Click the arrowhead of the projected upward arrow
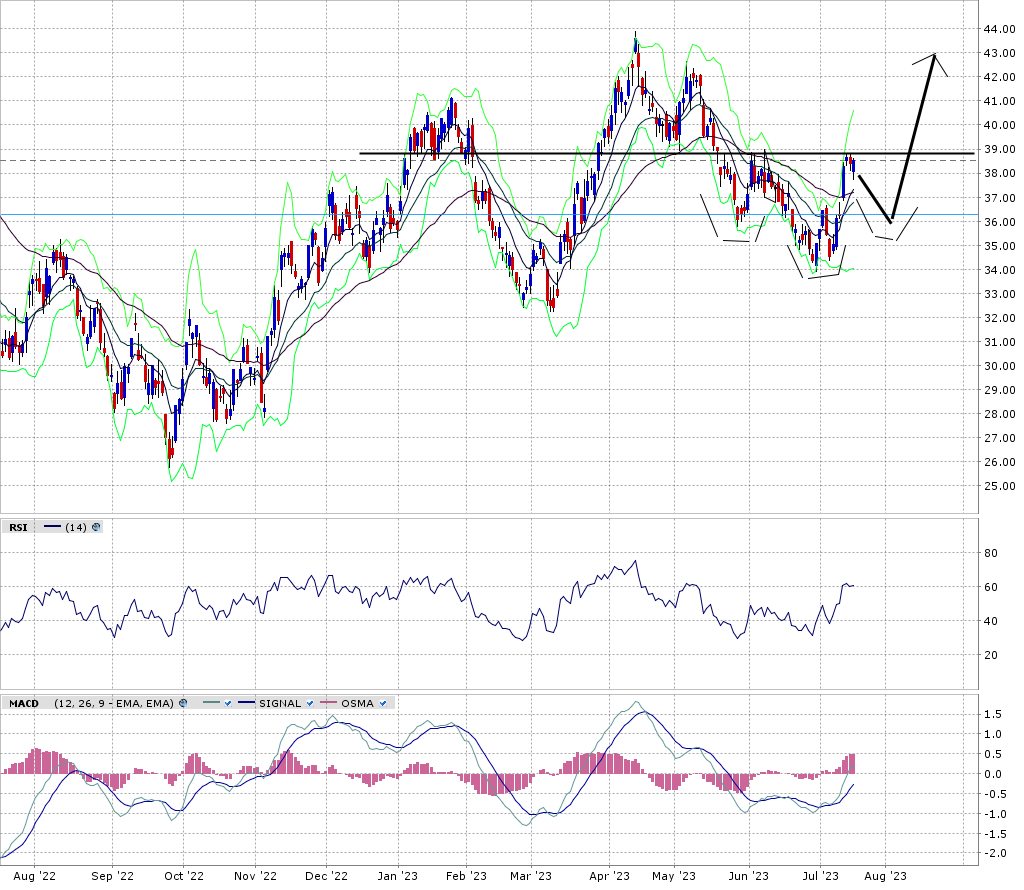This screenshot has height=890, width=1024. (x=934, y=57)
